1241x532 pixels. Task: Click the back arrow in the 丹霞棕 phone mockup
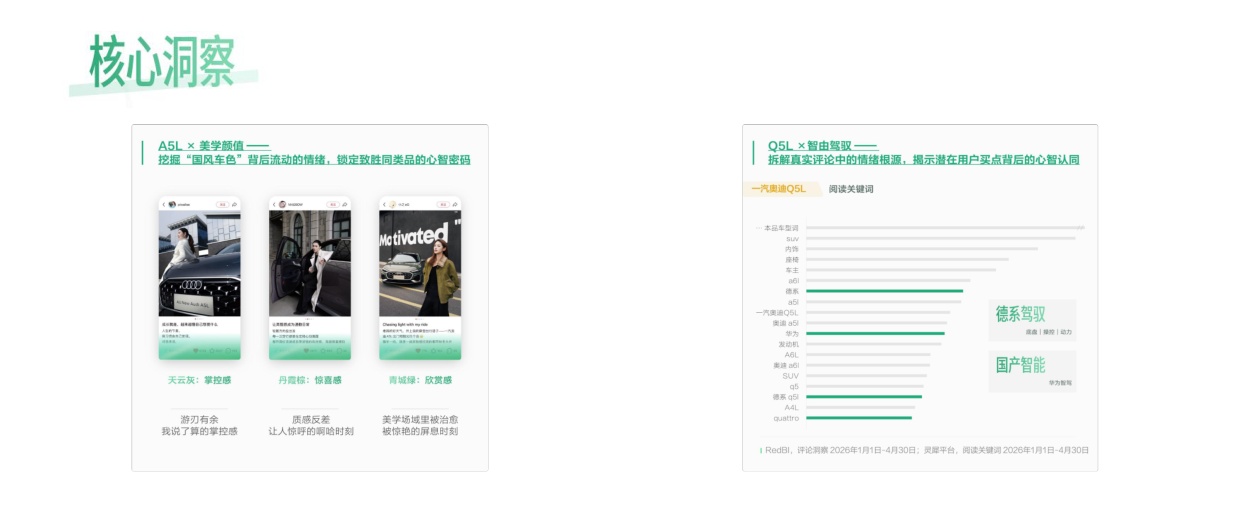coord(274,204)
